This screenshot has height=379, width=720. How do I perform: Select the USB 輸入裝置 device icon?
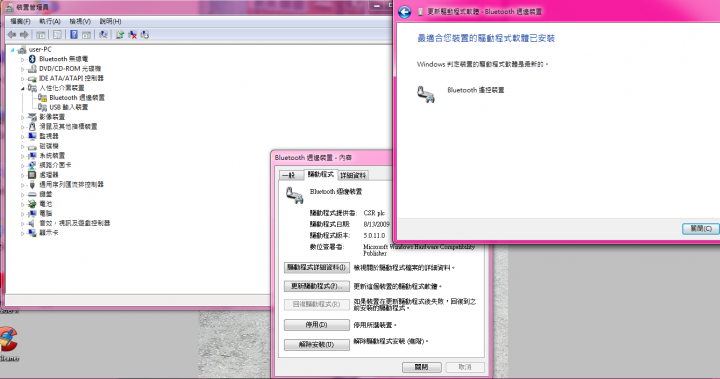(x=42, y=107)
